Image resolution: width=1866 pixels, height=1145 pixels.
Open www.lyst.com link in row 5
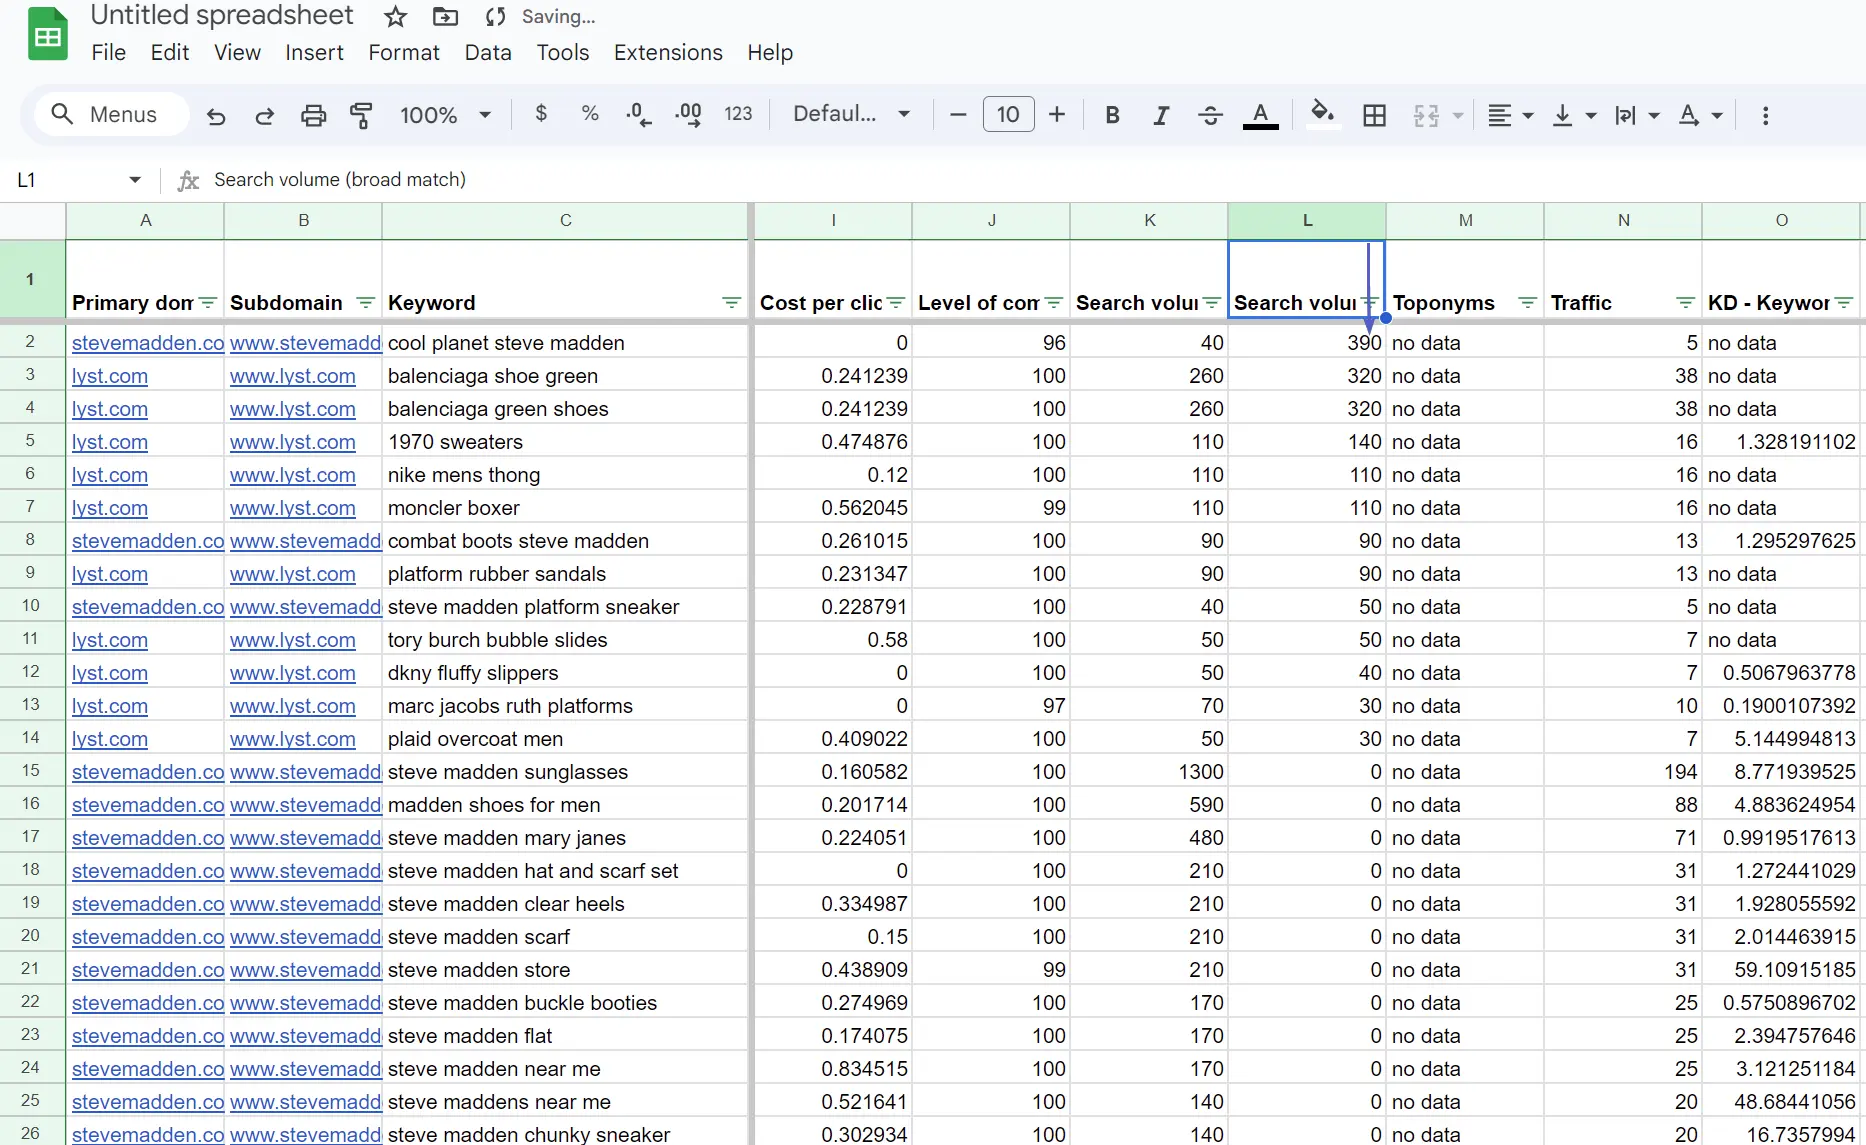point(293,442)
